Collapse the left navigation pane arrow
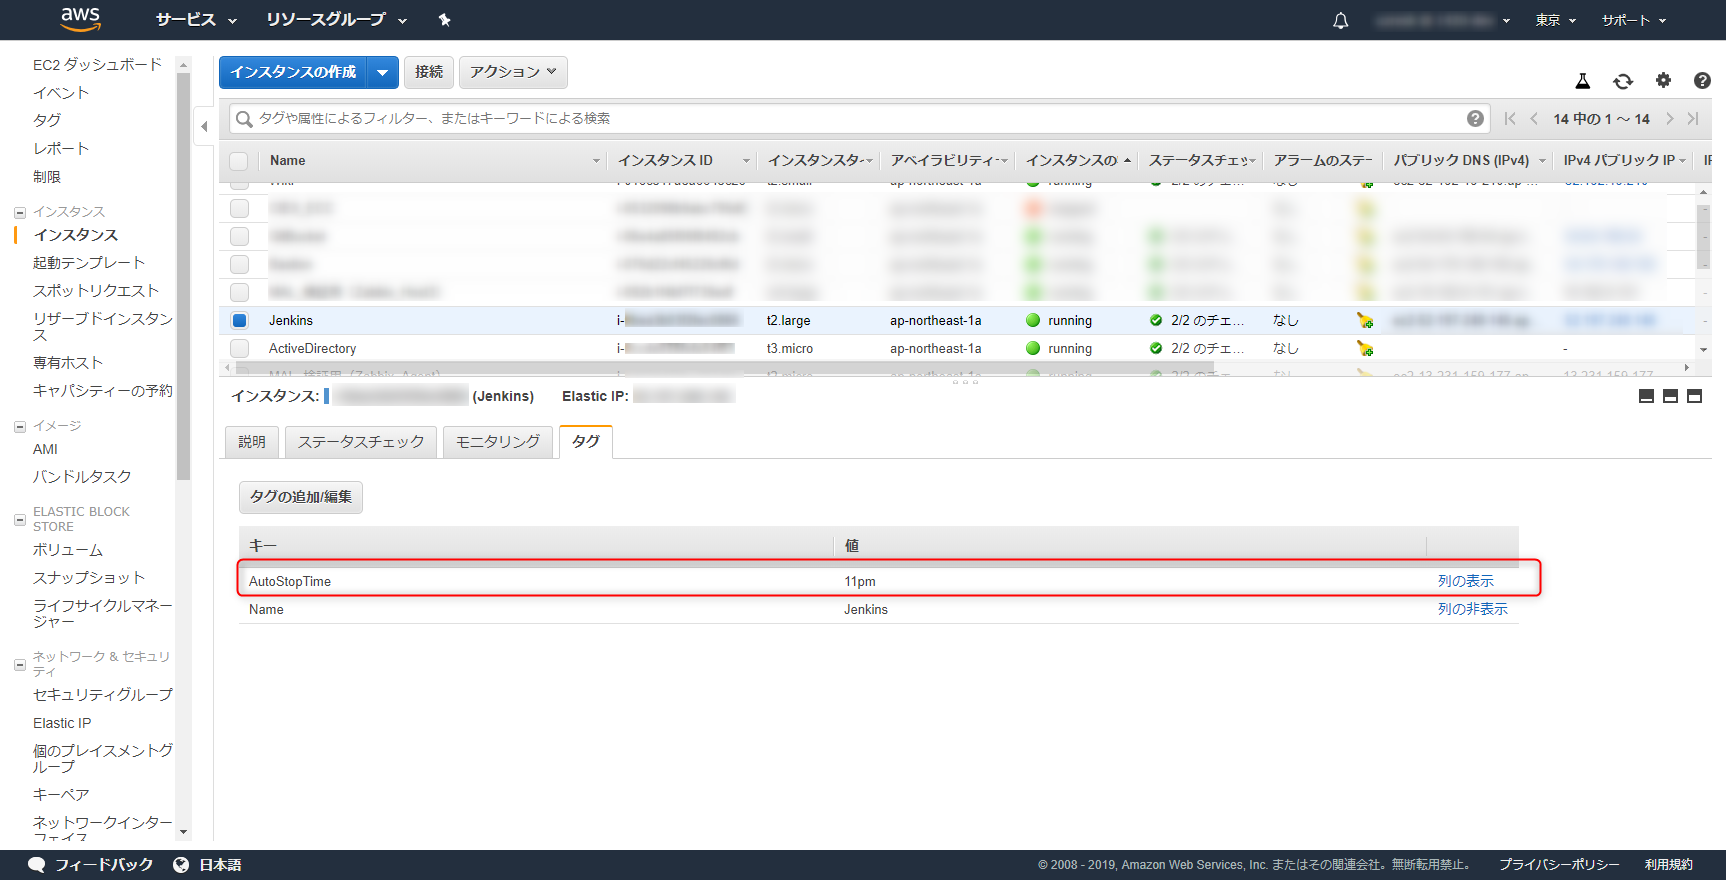 pos(204,126)
